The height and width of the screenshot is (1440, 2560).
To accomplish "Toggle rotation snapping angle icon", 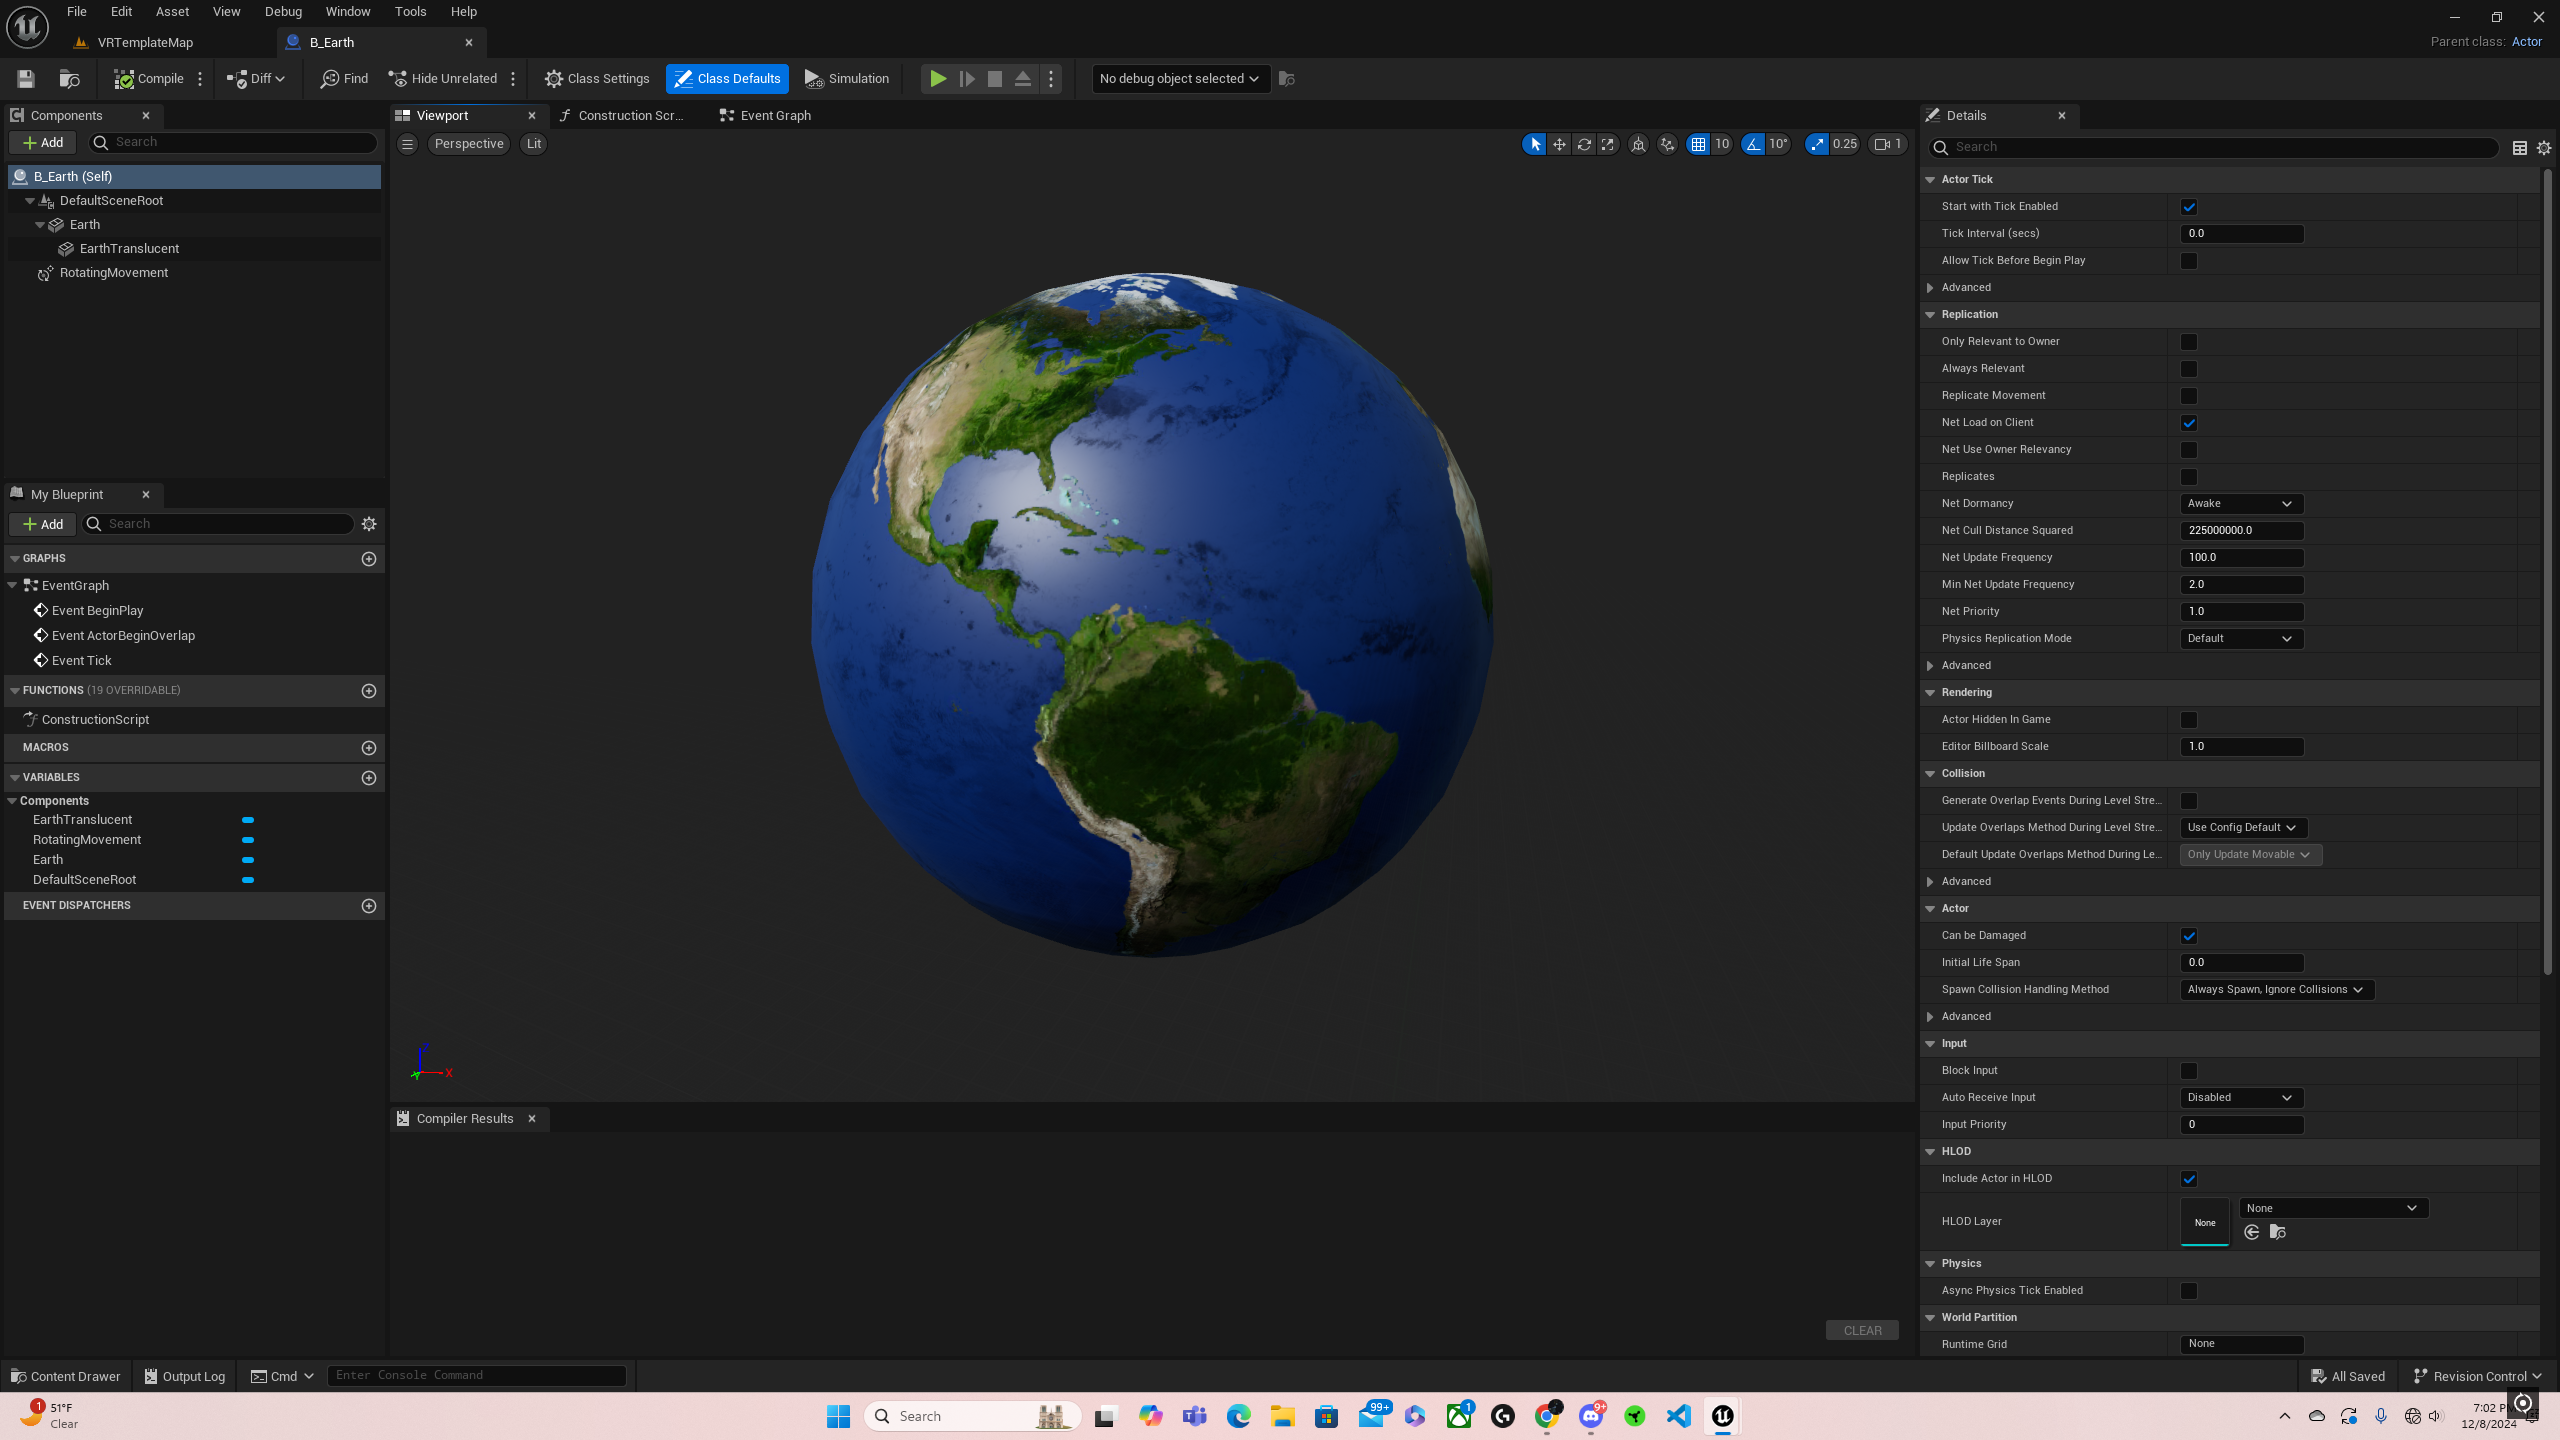I will coord(1753,144).
